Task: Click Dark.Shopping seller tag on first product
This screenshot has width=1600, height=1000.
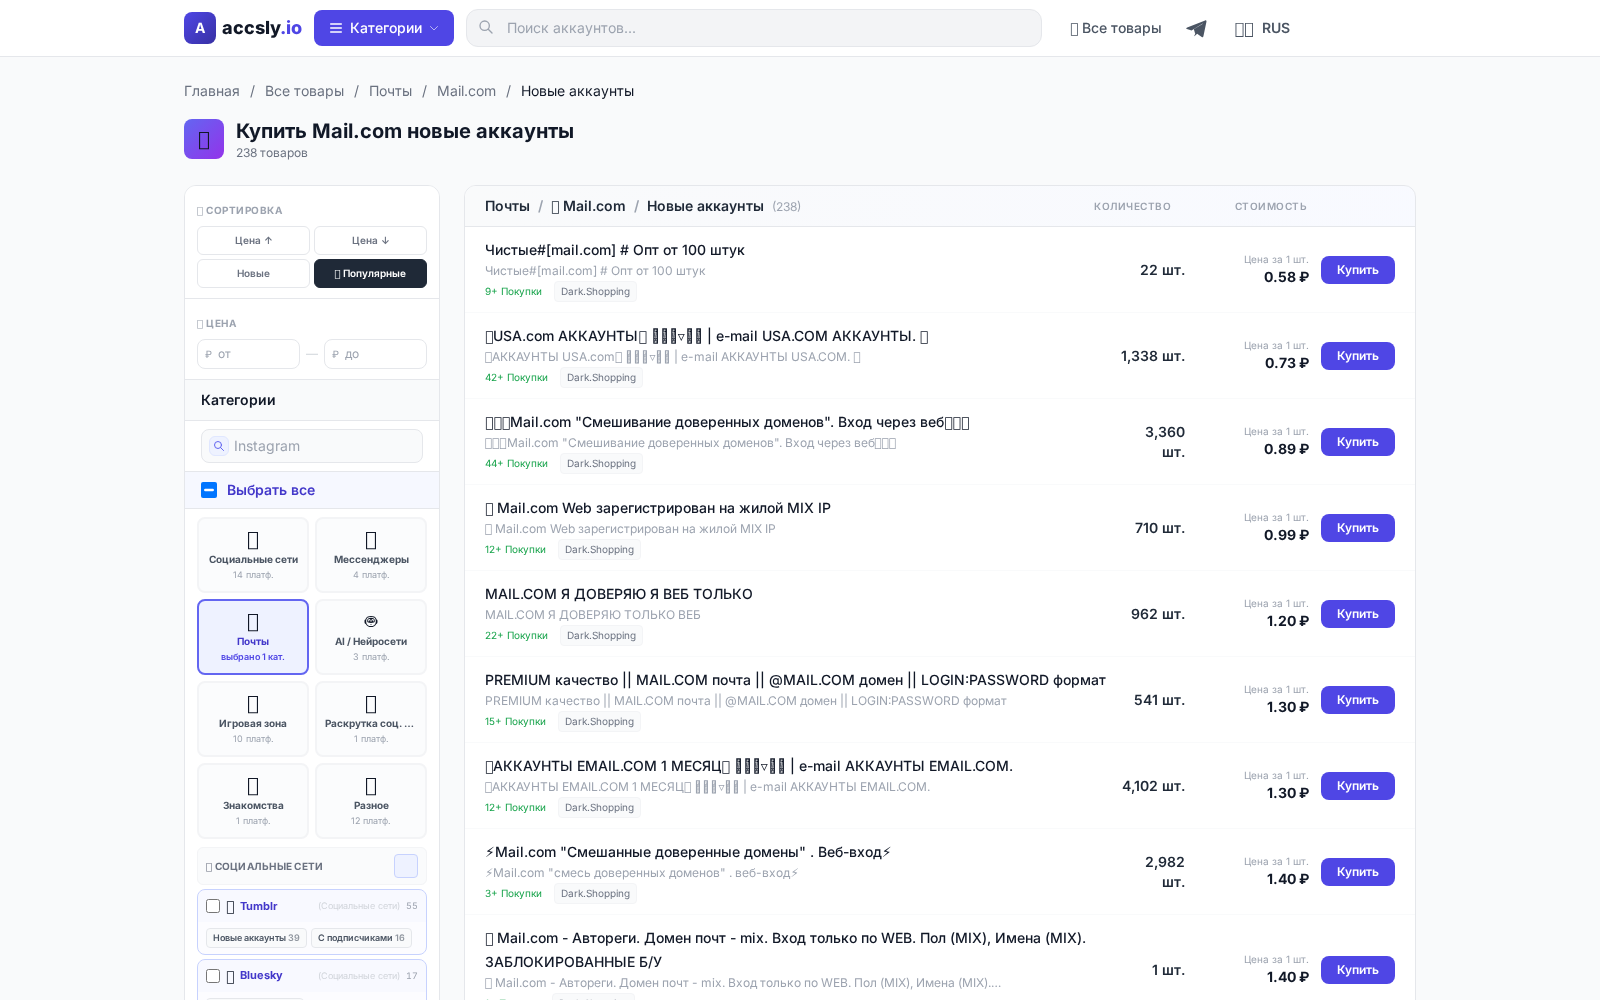Action: tap(595, 292)
